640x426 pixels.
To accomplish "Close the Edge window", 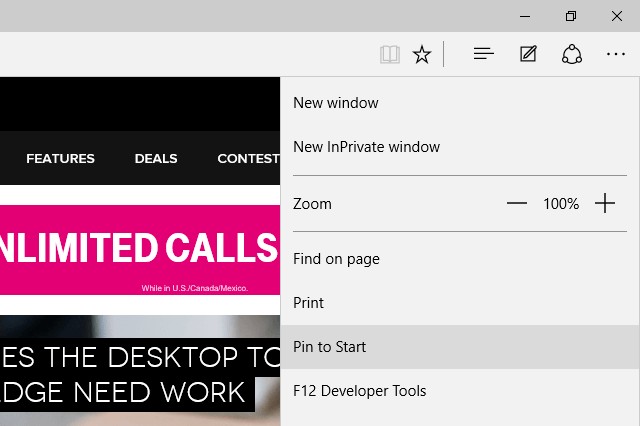I will (x=617, y=16).
